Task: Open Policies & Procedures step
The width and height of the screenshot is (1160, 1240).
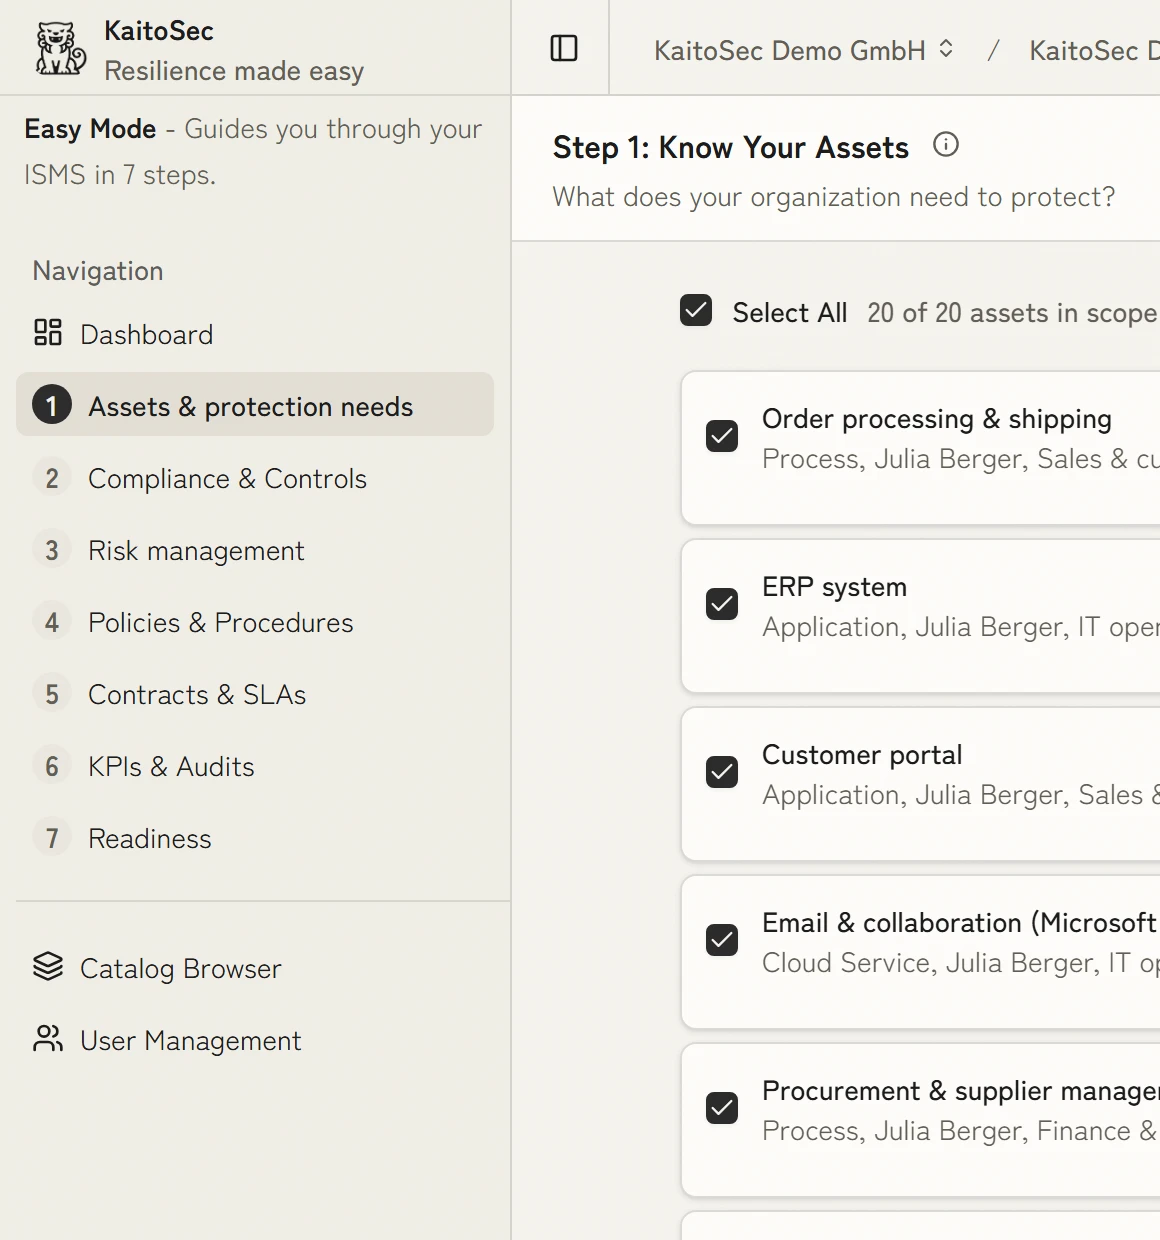Action: 255,622
